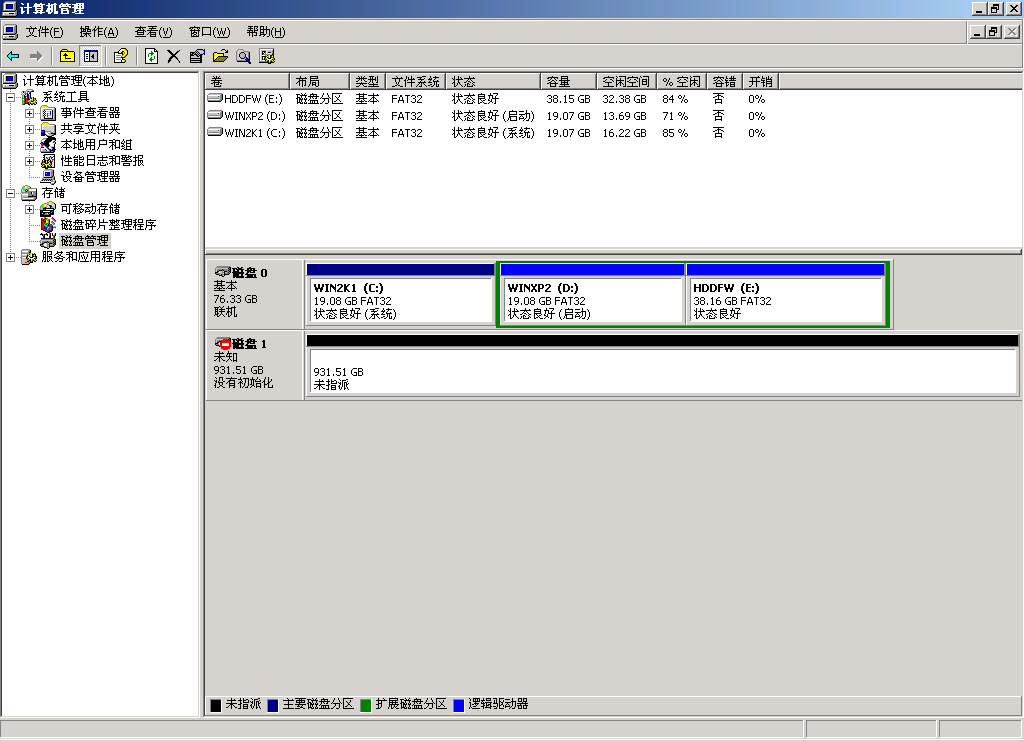
Task: Sort by the 布局 column header
Action: tap(319, 82)
